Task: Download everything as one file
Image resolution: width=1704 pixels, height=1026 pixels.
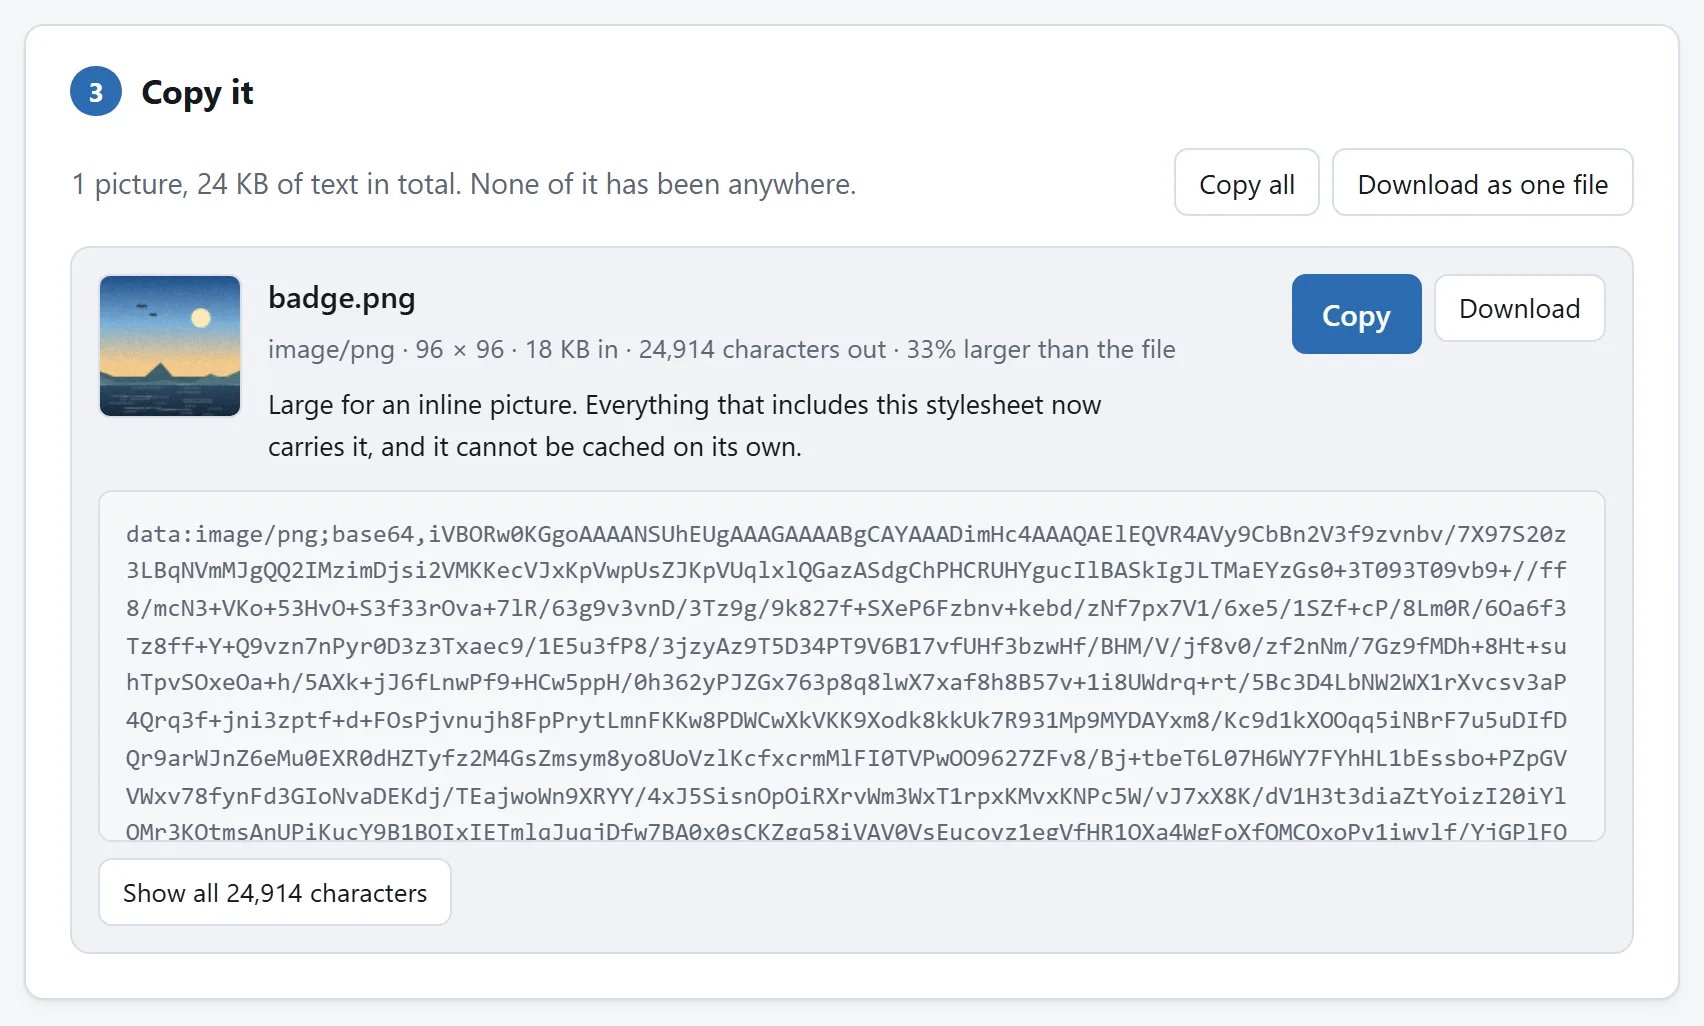Action: 1482,183
